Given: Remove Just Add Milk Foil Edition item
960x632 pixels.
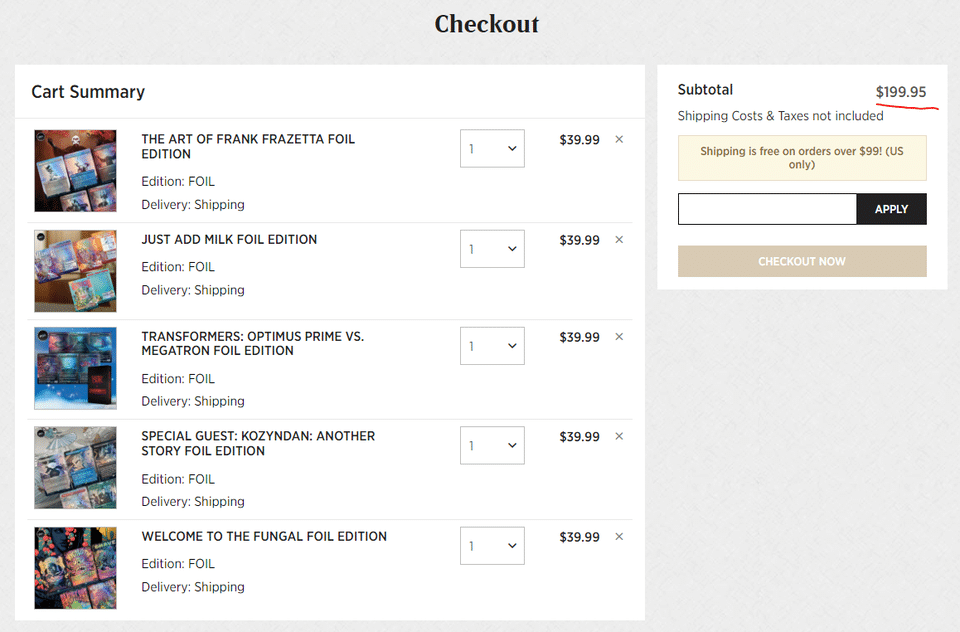Looking at the screenshot, I should point(619,240).
